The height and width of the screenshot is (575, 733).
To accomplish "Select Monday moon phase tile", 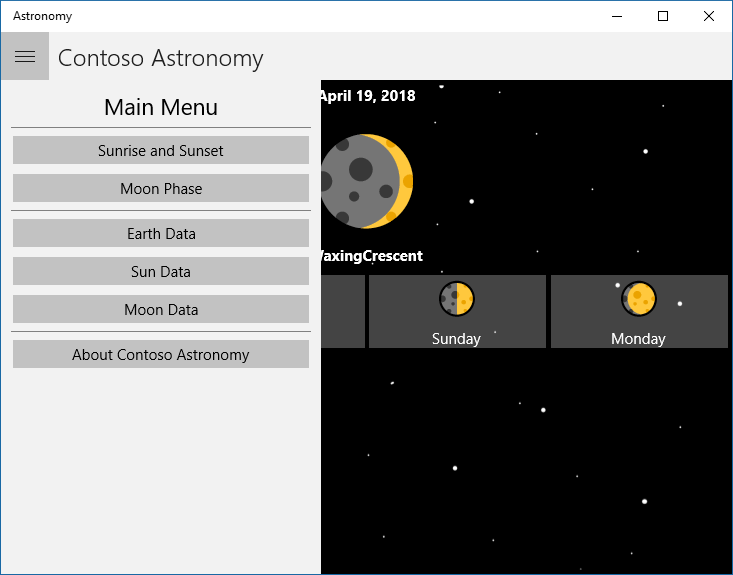I will tap(639, 311).
